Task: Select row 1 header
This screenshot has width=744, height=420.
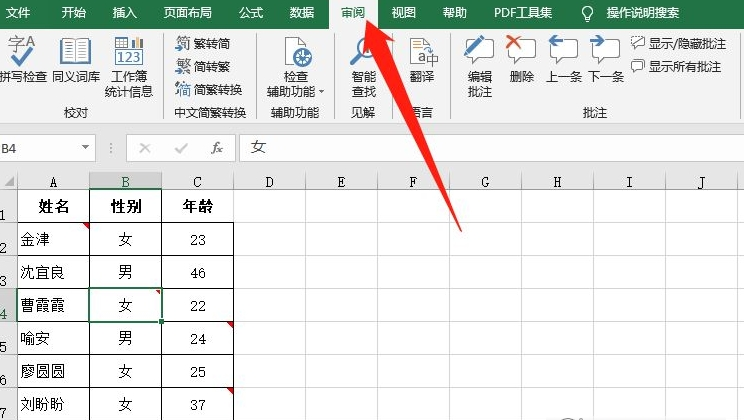Action: click(8, 206)
